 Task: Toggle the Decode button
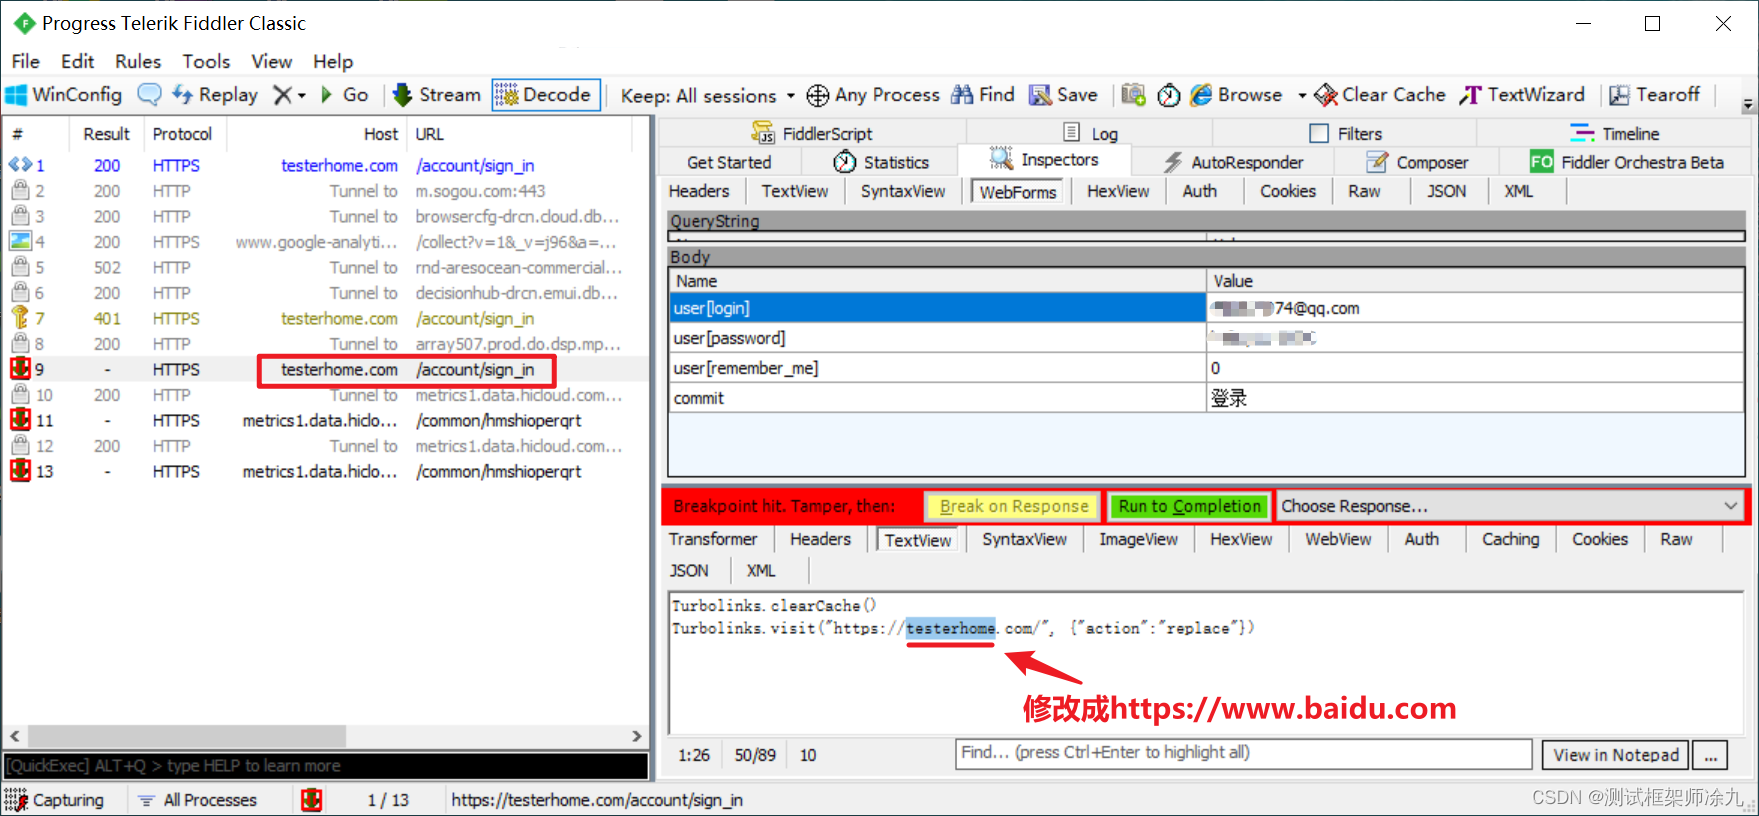pos(545,95)
